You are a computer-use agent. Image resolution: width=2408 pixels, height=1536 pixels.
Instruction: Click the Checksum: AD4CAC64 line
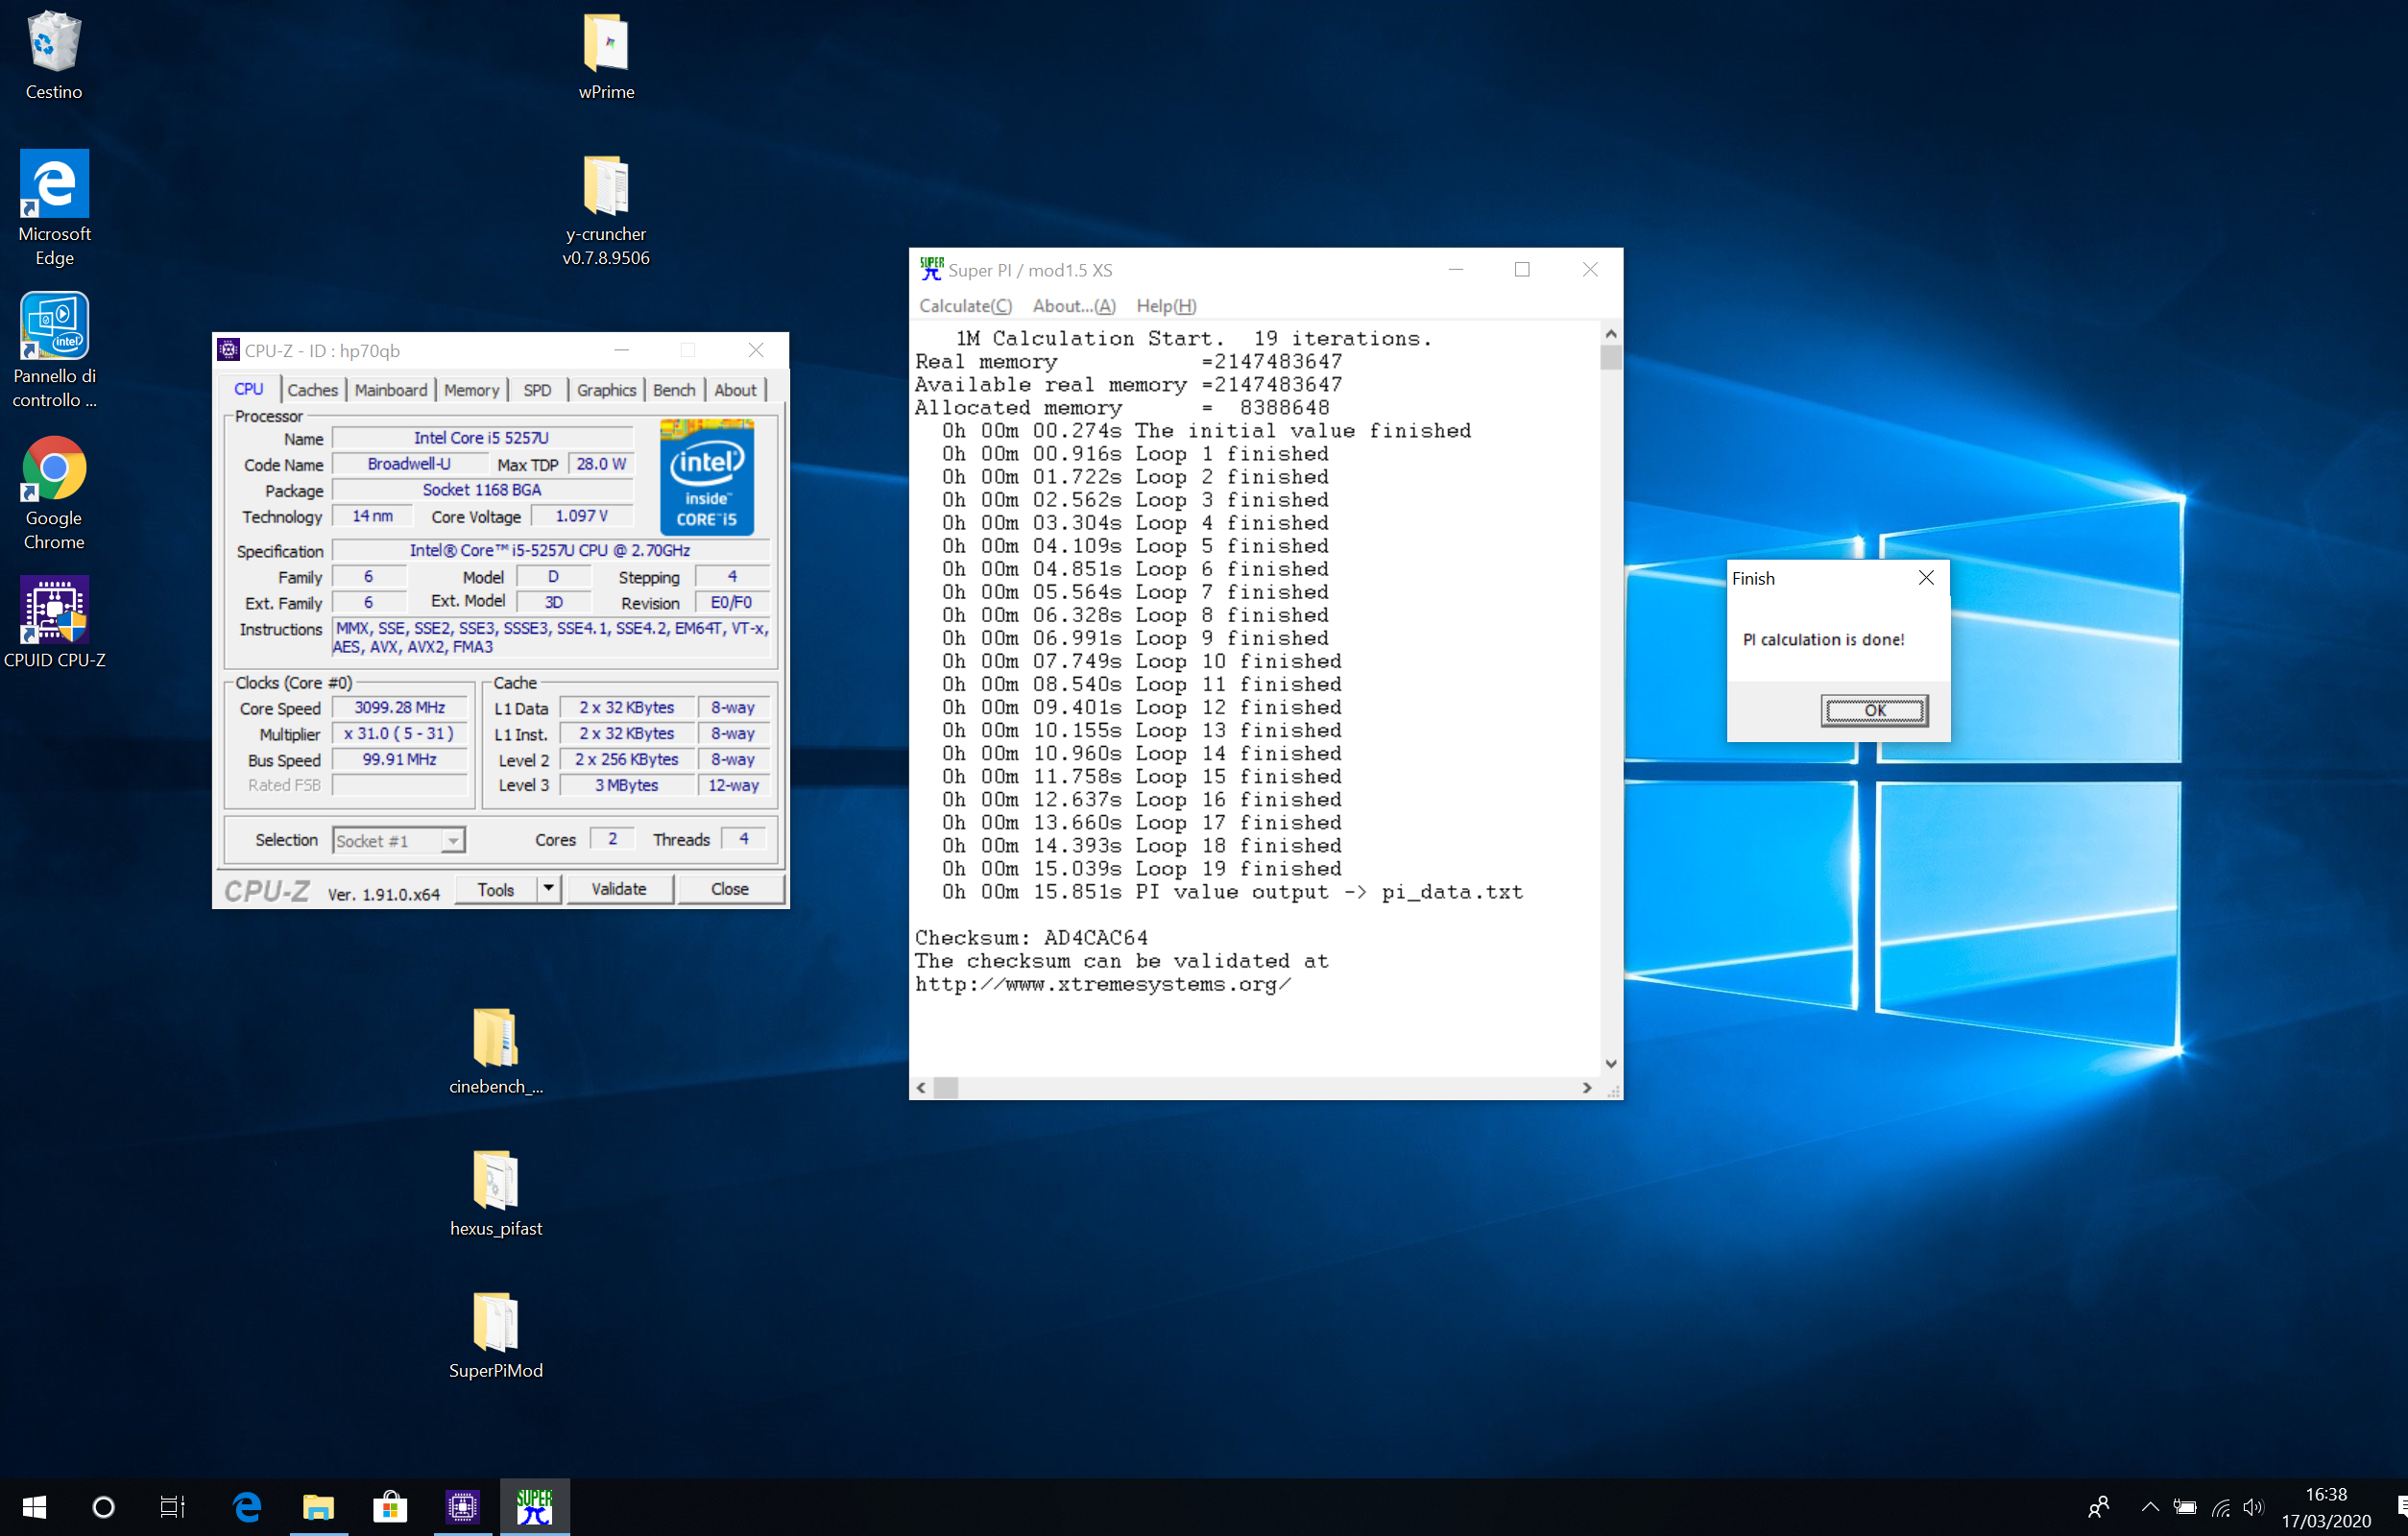tap(1031, 938)
